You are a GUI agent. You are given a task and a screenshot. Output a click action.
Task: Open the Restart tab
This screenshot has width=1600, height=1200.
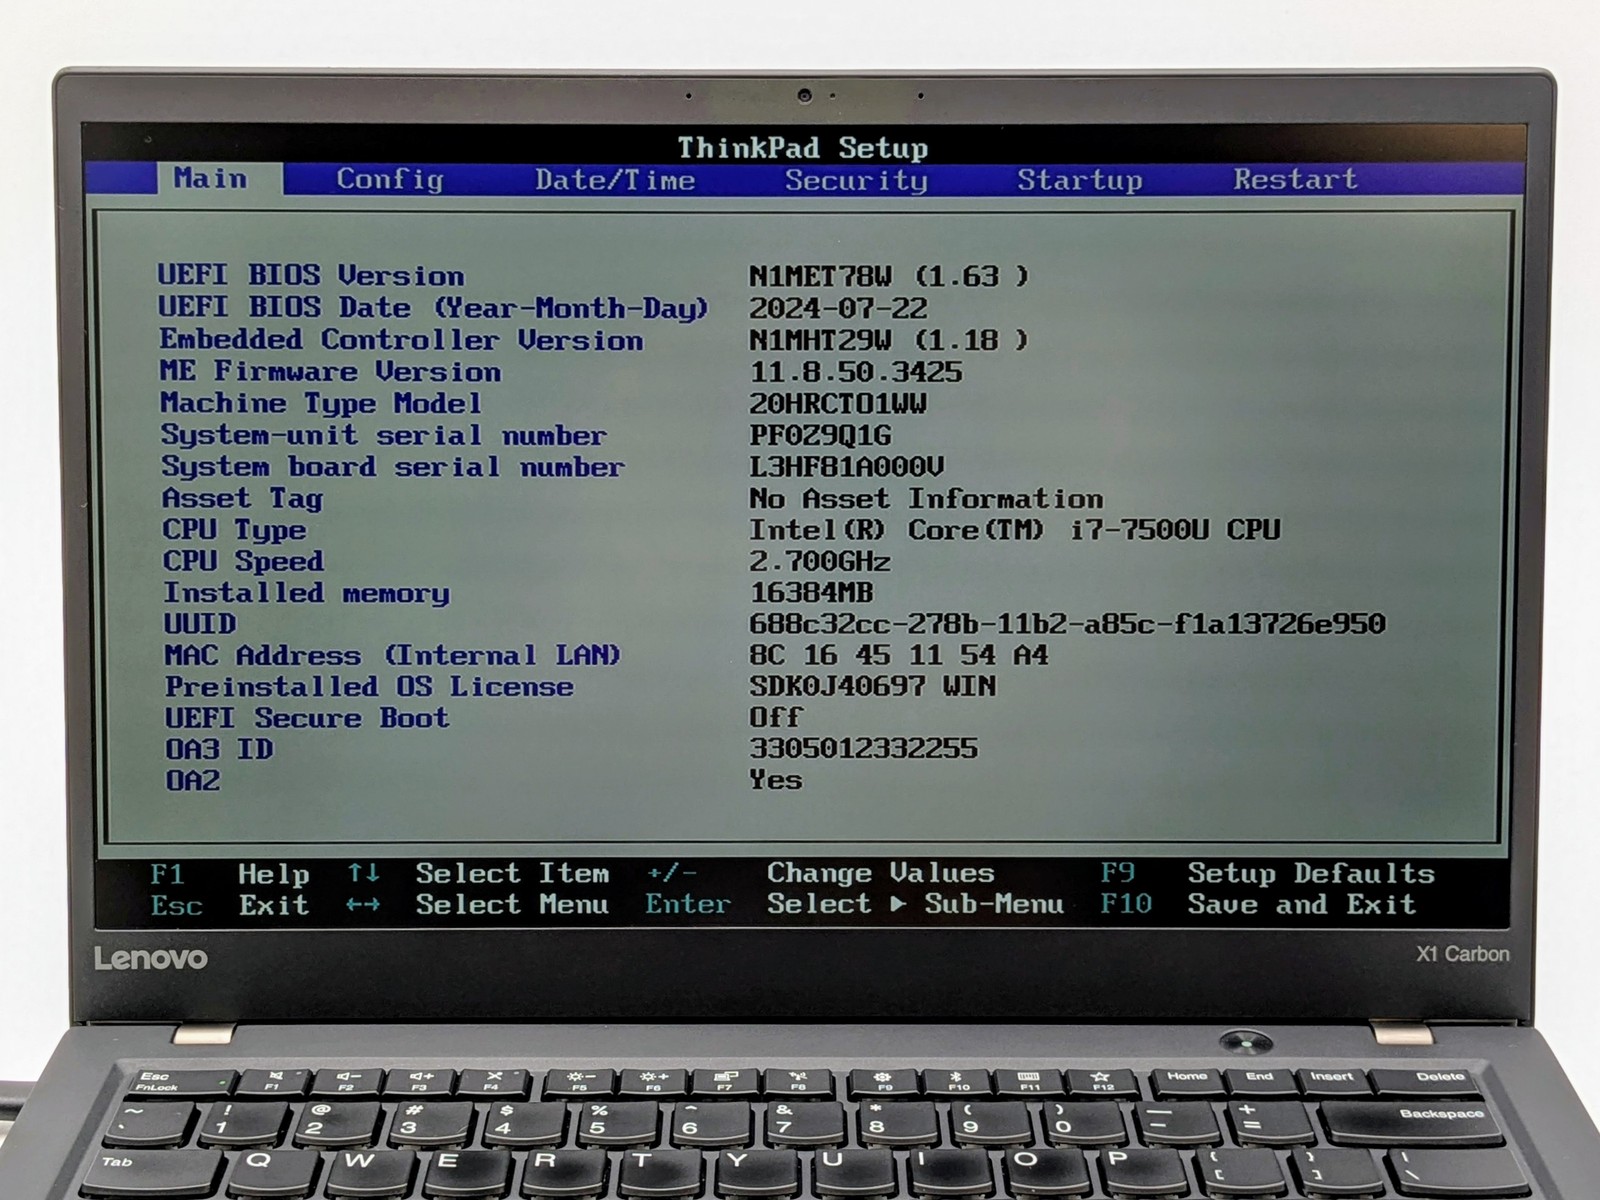click(1295, 179)
